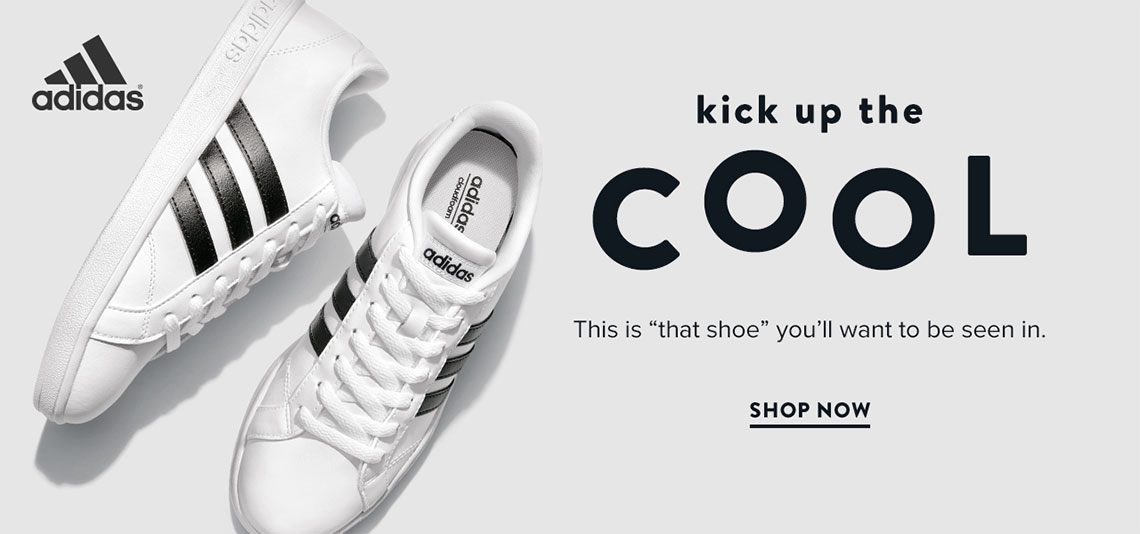Click the adidas label on the shoe tongue
The image size is (1140, 534).
tap(449, 263)
